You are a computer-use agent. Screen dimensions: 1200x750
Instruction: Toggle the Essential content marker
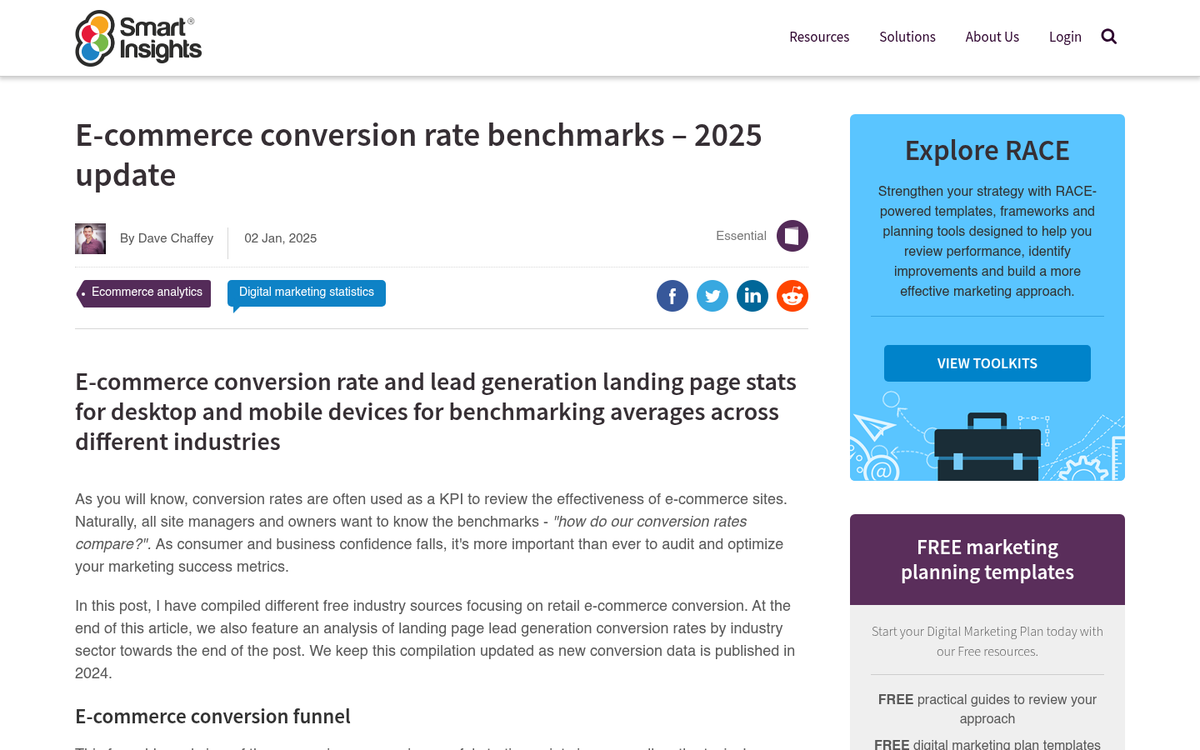point(791,235)
